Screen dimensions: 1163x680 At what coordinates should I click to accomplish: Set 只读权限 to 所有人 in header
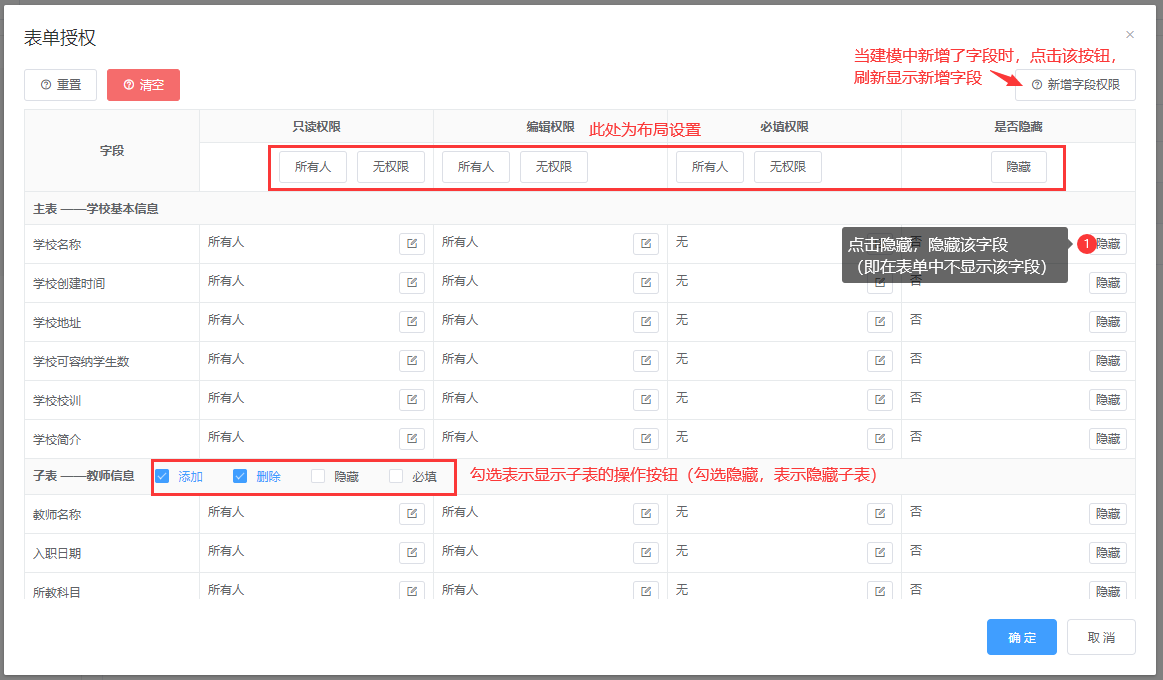[312, 167]
